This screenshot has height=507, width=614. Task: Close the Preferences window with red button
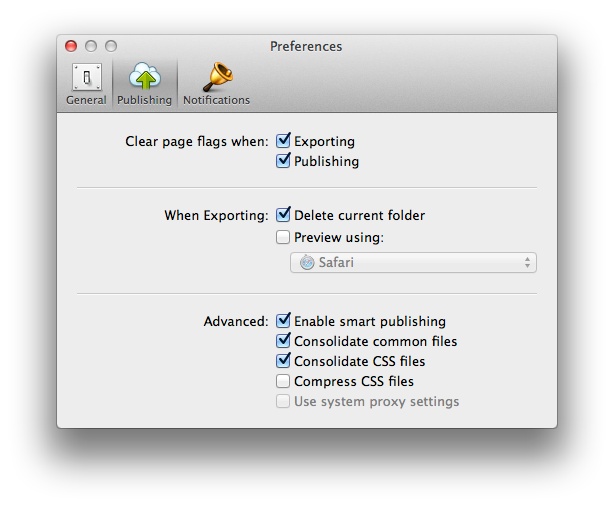tap(71, 46)
